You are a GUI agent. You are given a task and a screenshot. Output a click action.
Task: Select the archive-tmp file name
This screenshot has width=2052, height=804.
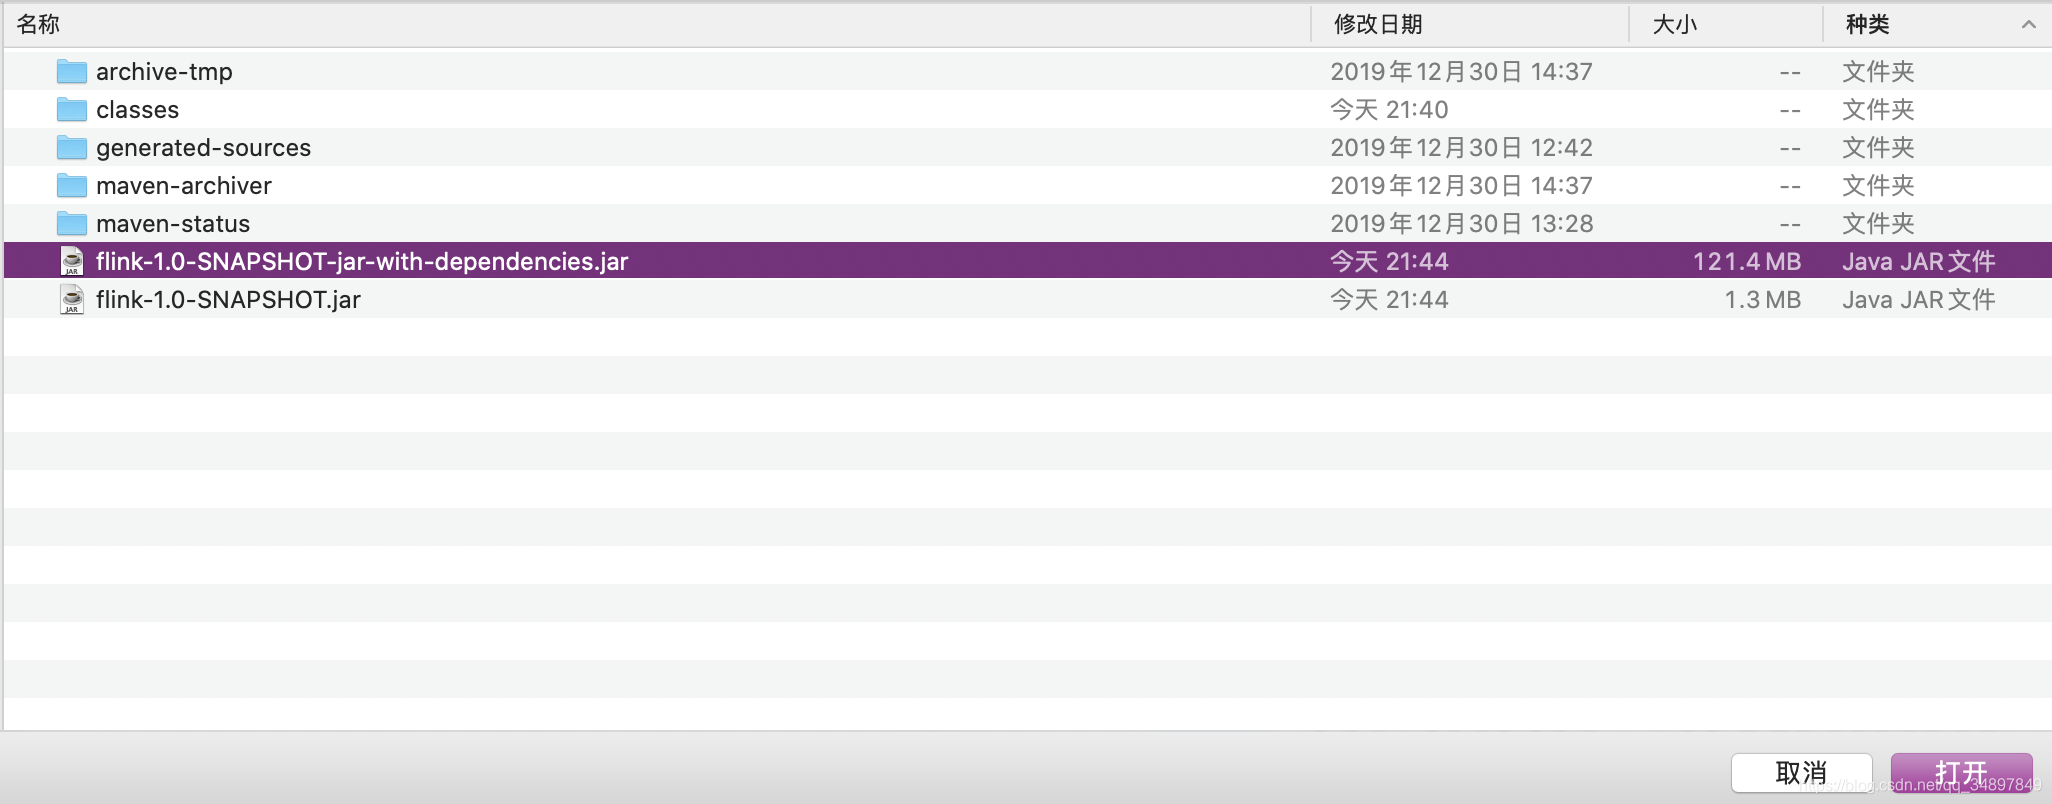pyautogui.click(x=164, y=71)
